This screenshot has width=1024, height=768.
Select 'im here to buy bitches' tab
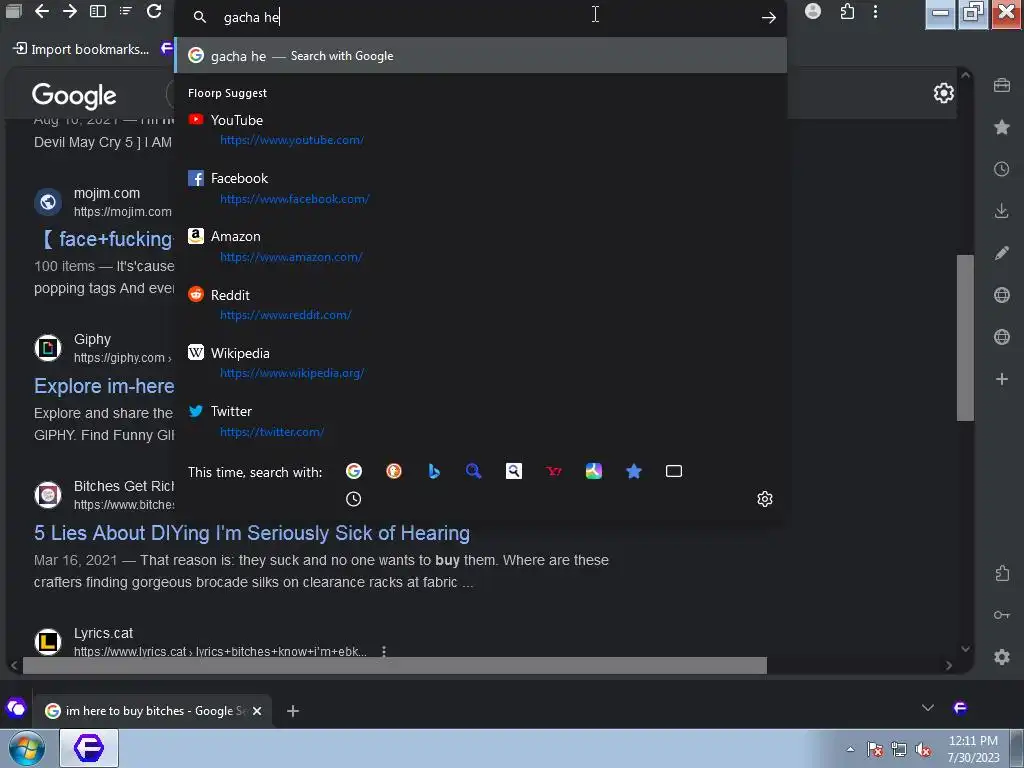(153, 711)
